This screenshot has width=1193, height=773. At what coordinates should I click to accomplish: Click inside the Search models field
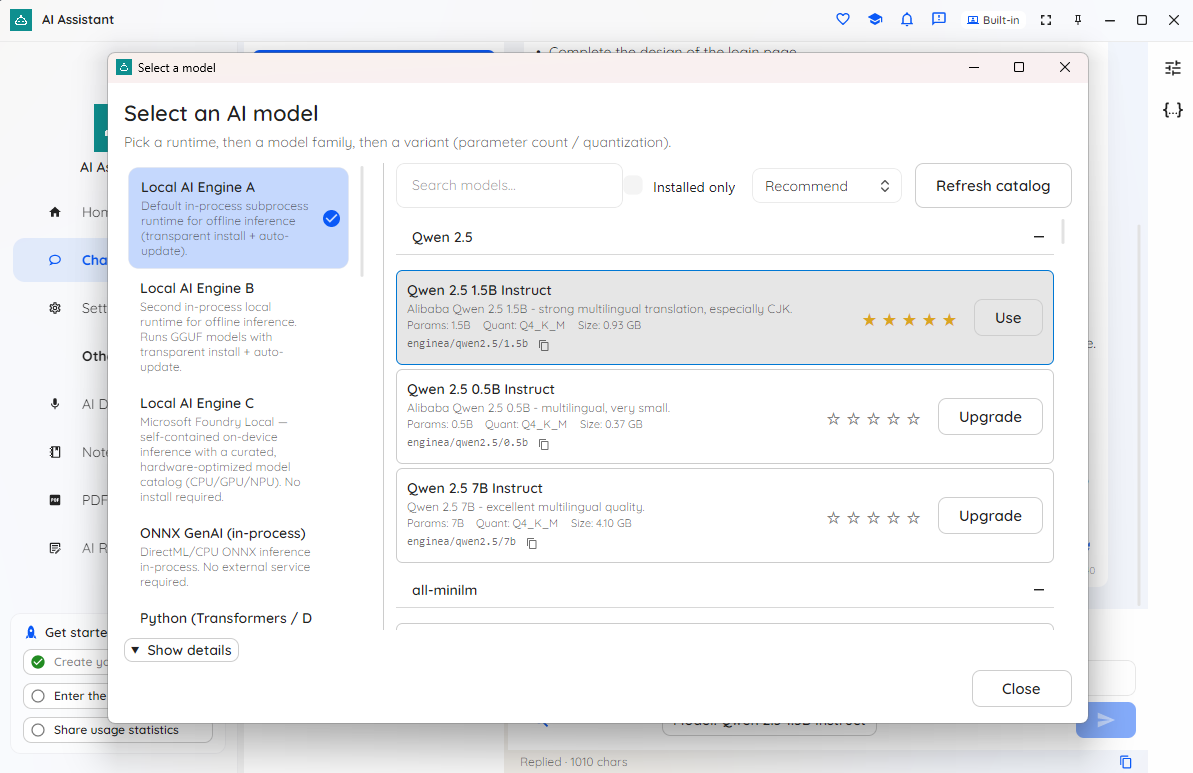coord(509,186)
